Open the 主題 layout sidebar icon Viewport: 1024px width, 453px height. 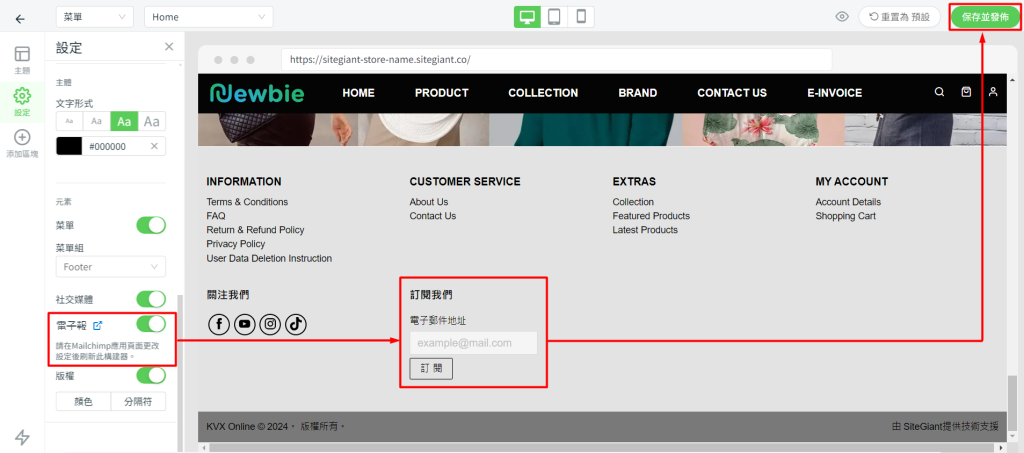(x=22, y=58)
